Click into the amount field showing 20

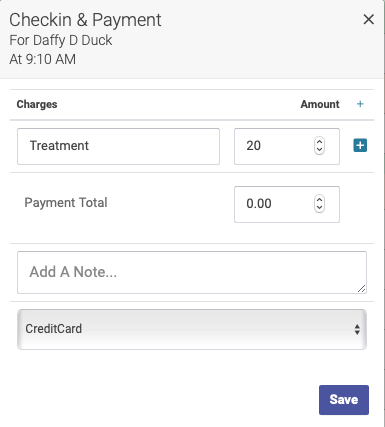(273, 146)
